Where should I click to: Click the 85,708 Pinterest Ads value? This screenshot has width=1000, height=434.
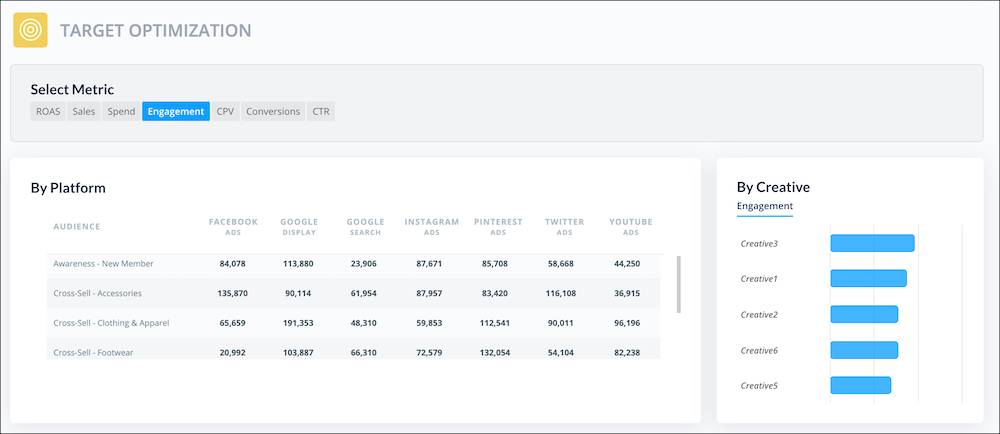click(495, 264)
